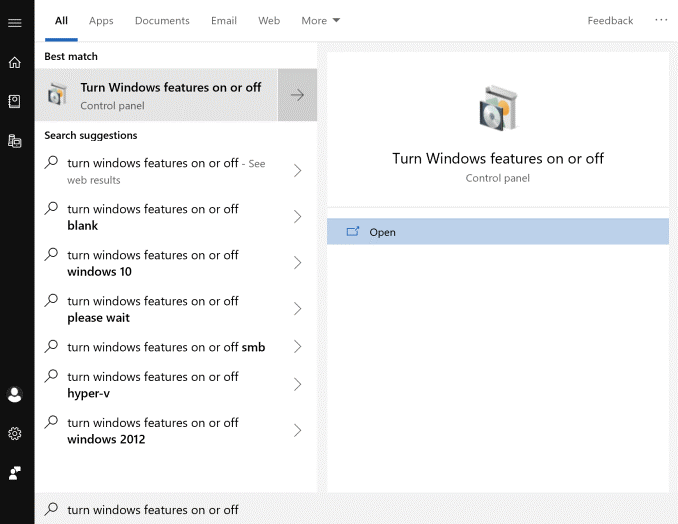Viewport: 678px width, 524px height.
Task: Click magnifier icon beside 'hyper-v' suggestion
Action: [51, 376]
